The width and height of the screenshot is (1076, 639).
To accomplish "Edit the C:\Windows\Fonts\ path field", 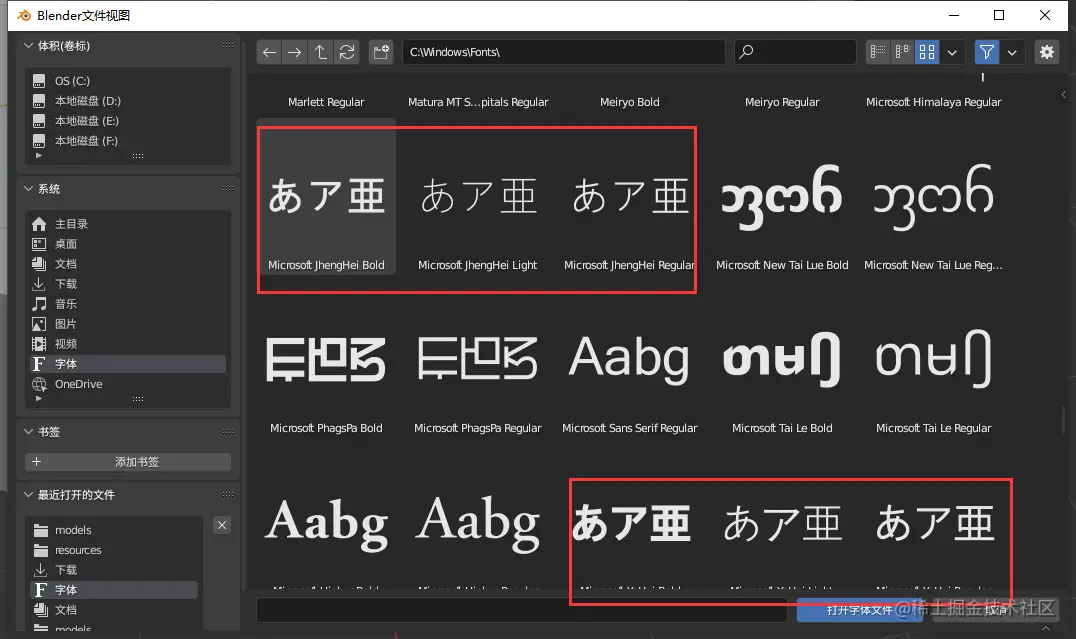I will pyautogui.click(x=563, y=52).
